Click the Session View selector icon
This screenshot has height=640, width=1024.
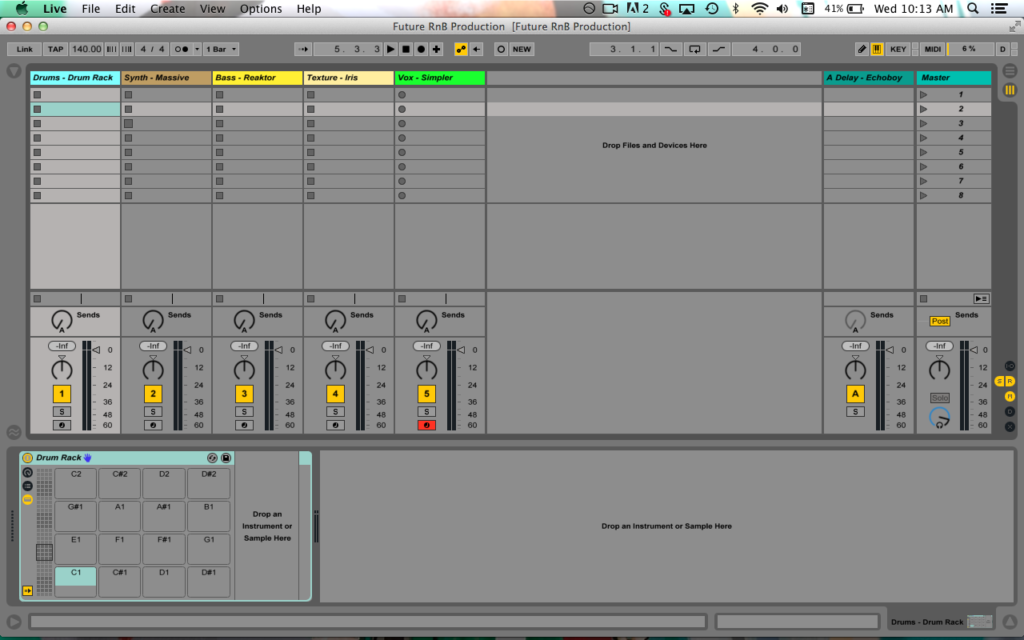(x=1010, y=90)
